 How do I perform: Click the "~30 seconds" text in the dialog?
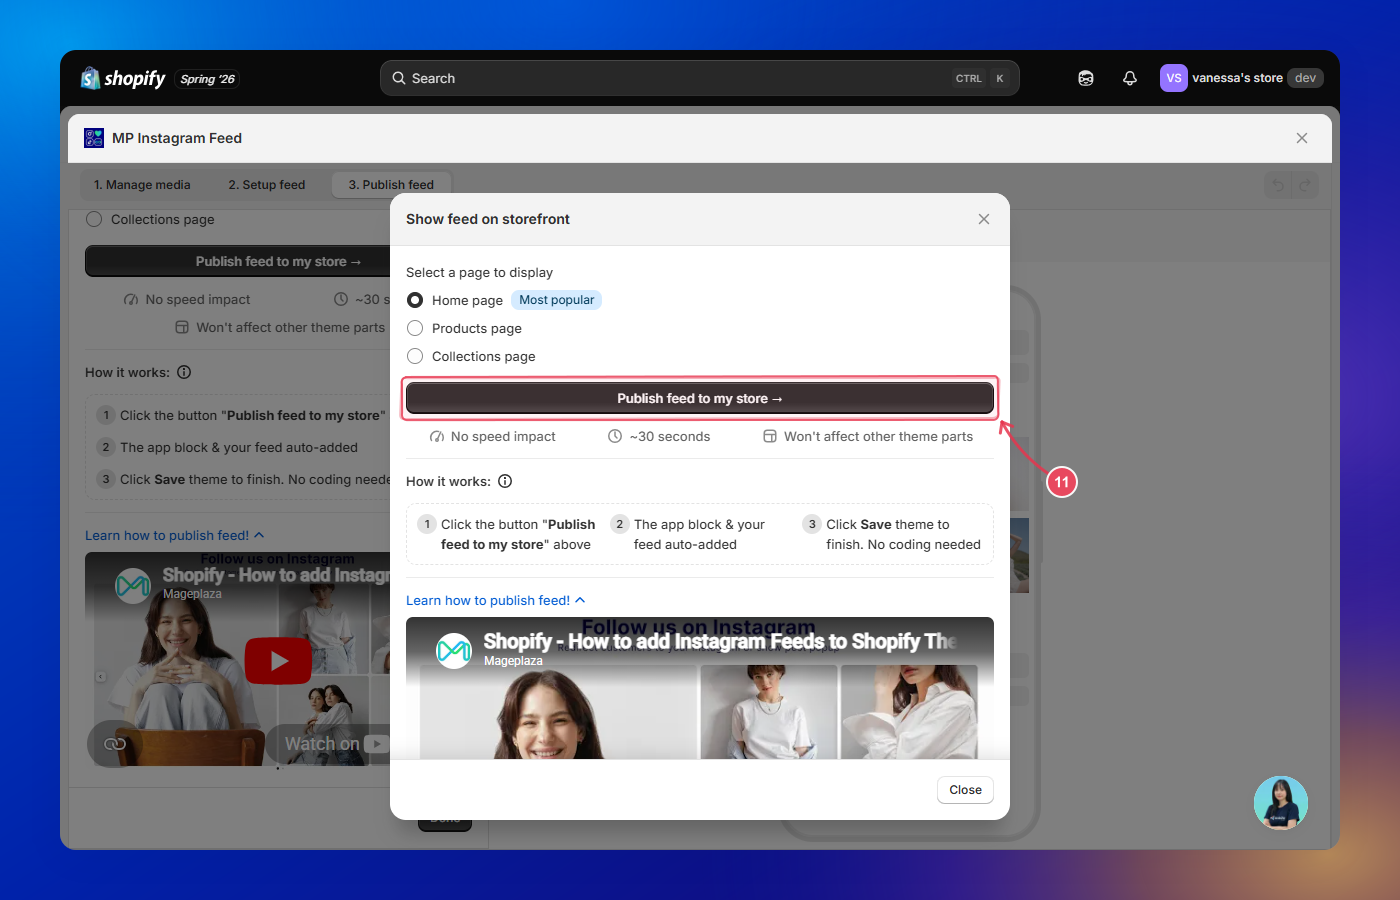670,437
